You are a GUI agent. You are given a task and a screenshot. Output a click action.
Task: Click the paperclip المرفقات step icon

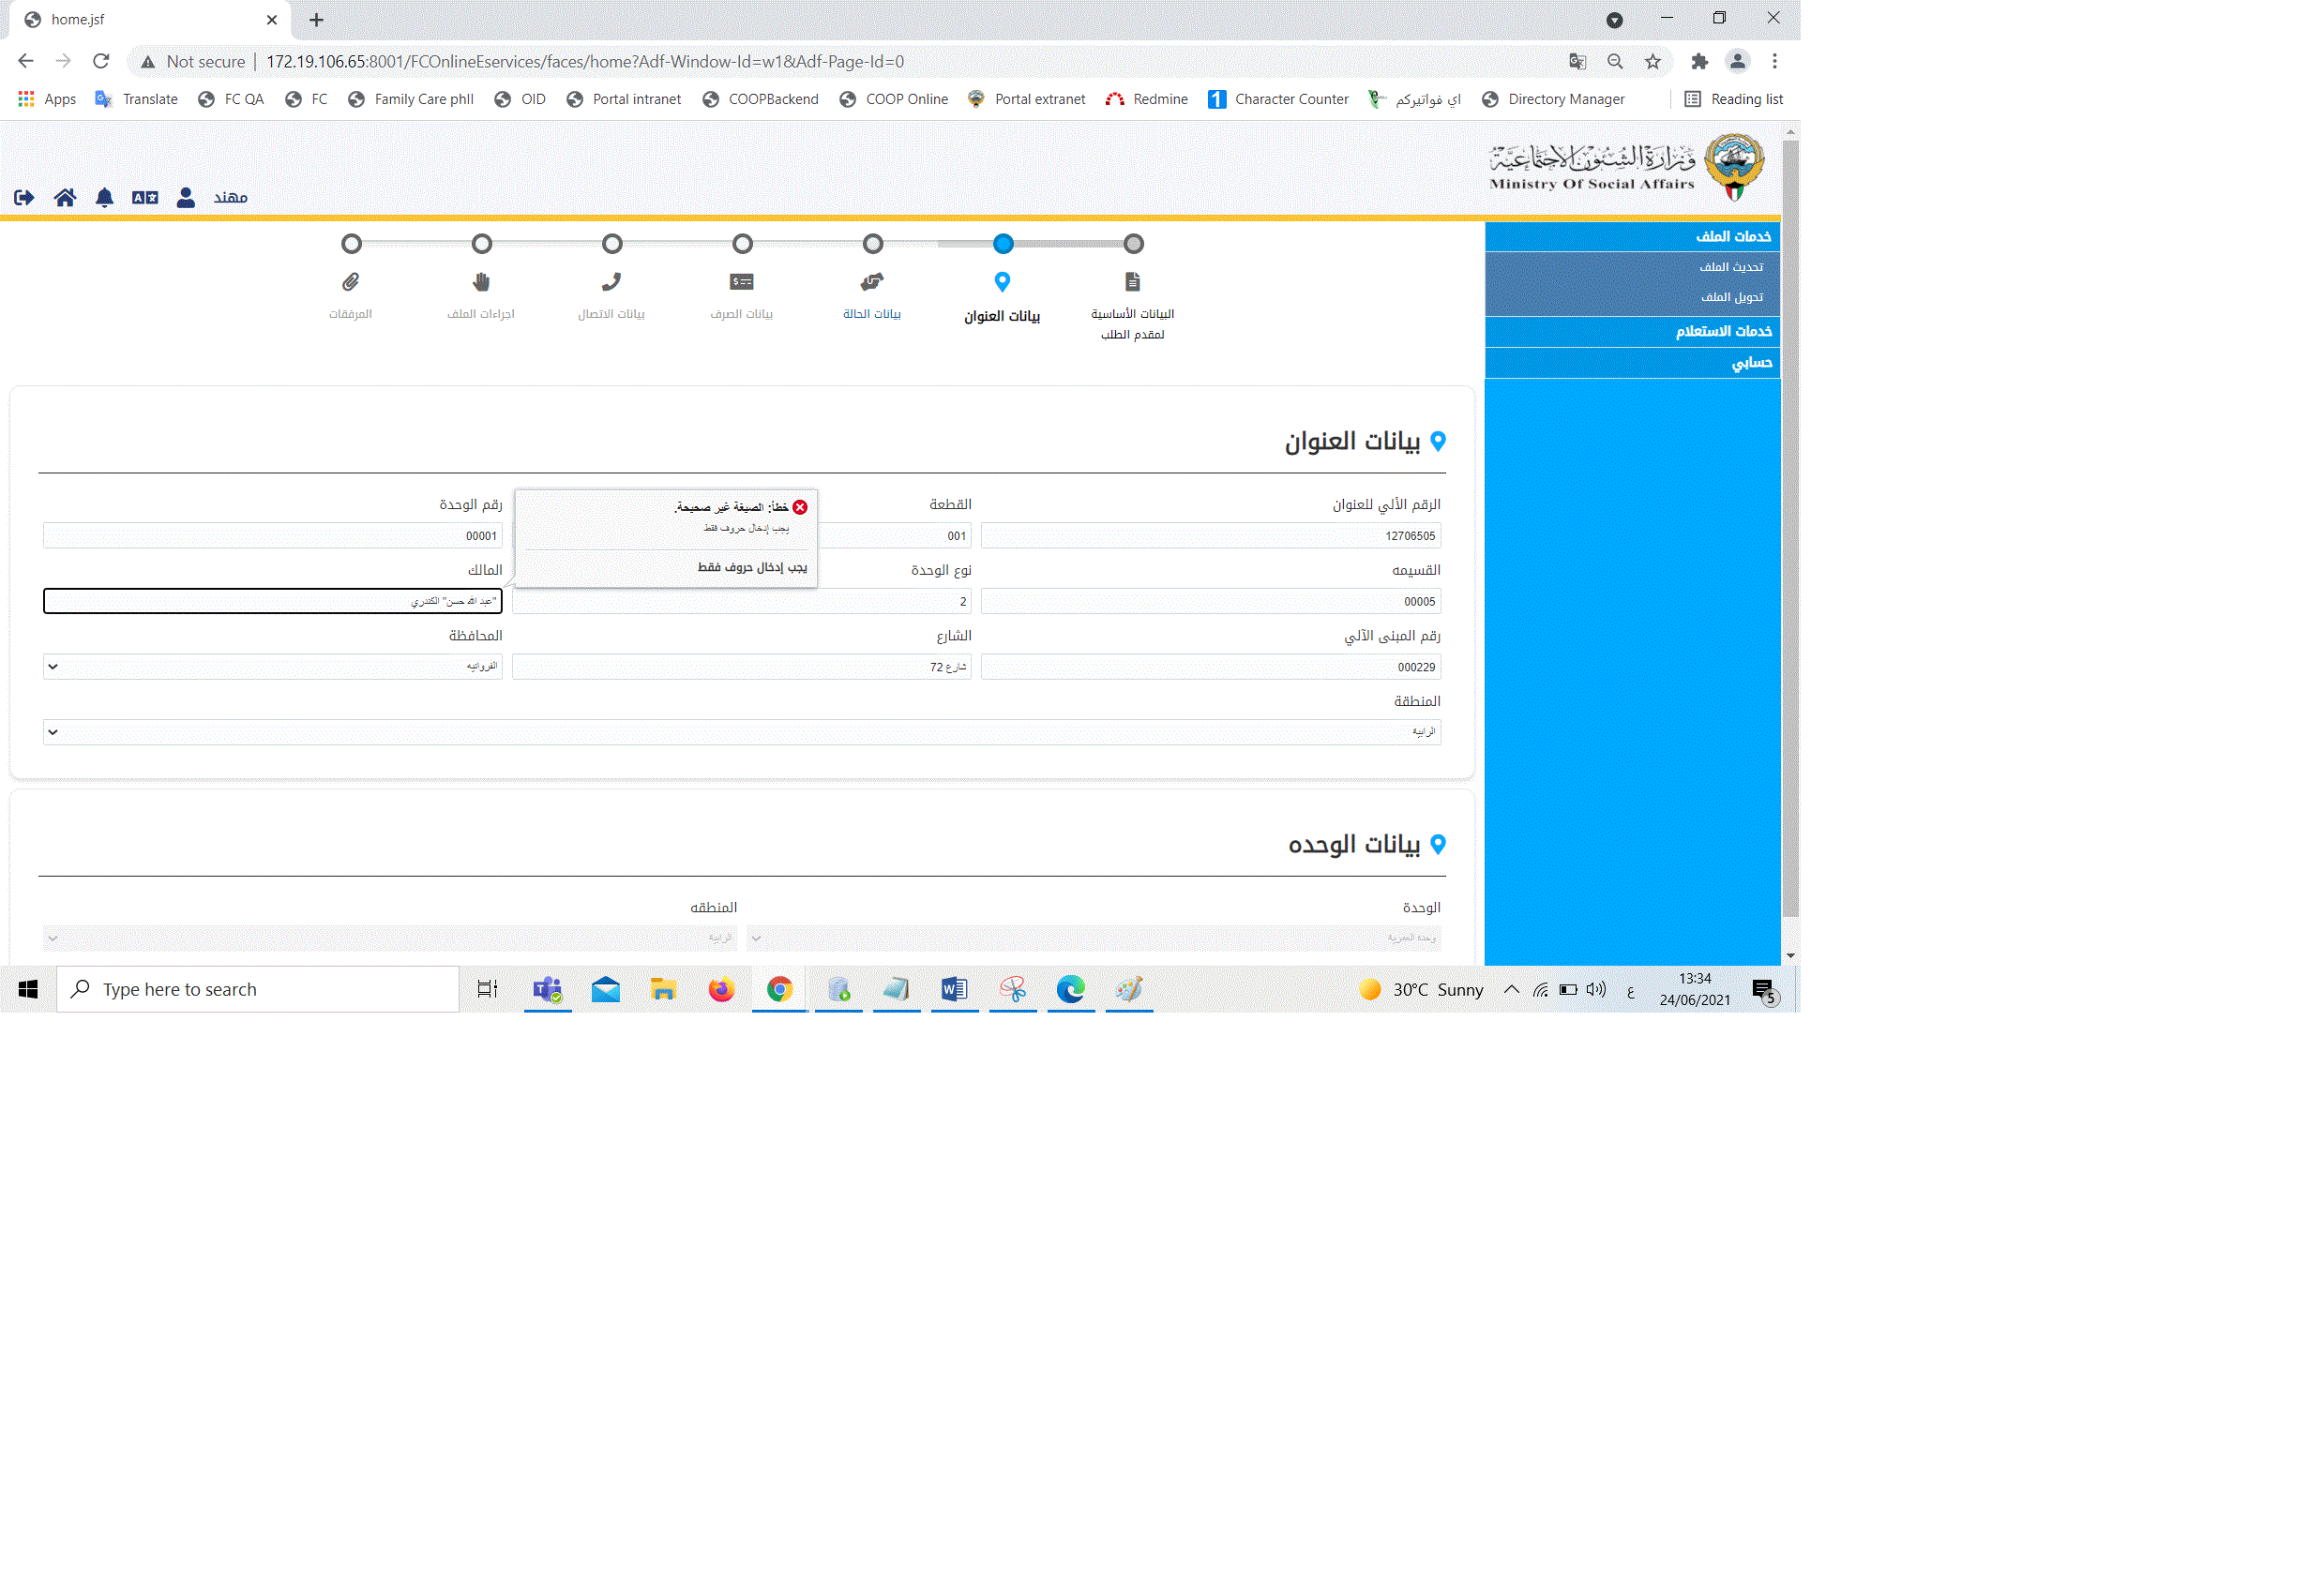[351, 282]
